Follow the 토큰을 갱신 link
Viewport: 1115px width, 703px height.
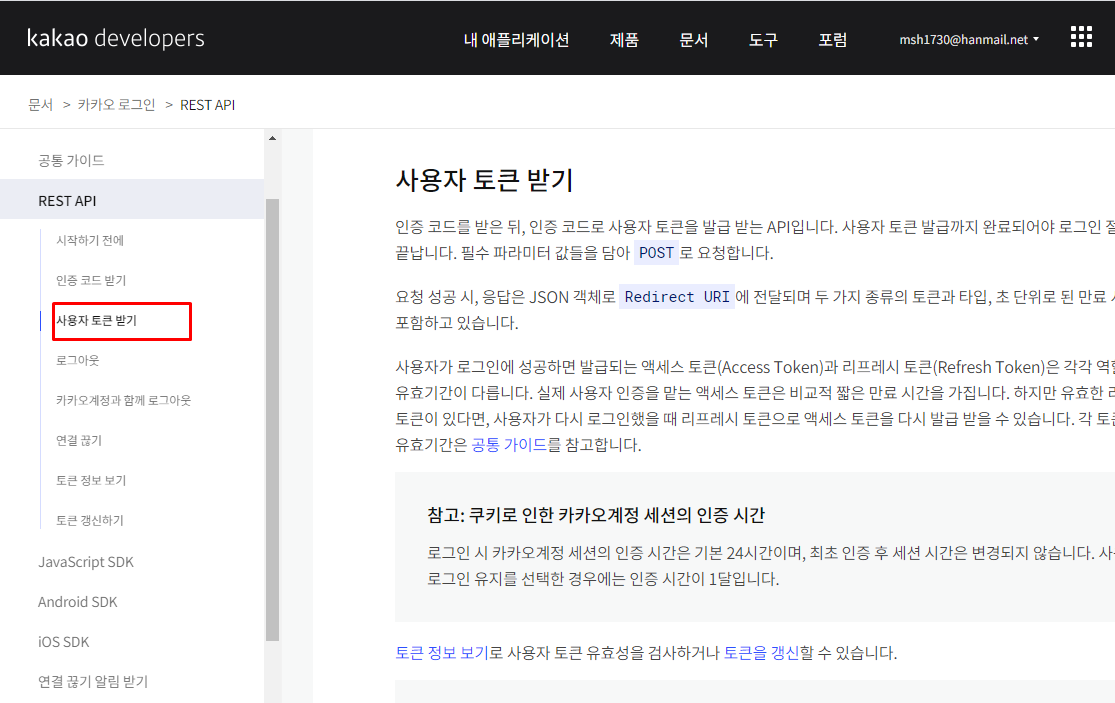pos(762,653)
